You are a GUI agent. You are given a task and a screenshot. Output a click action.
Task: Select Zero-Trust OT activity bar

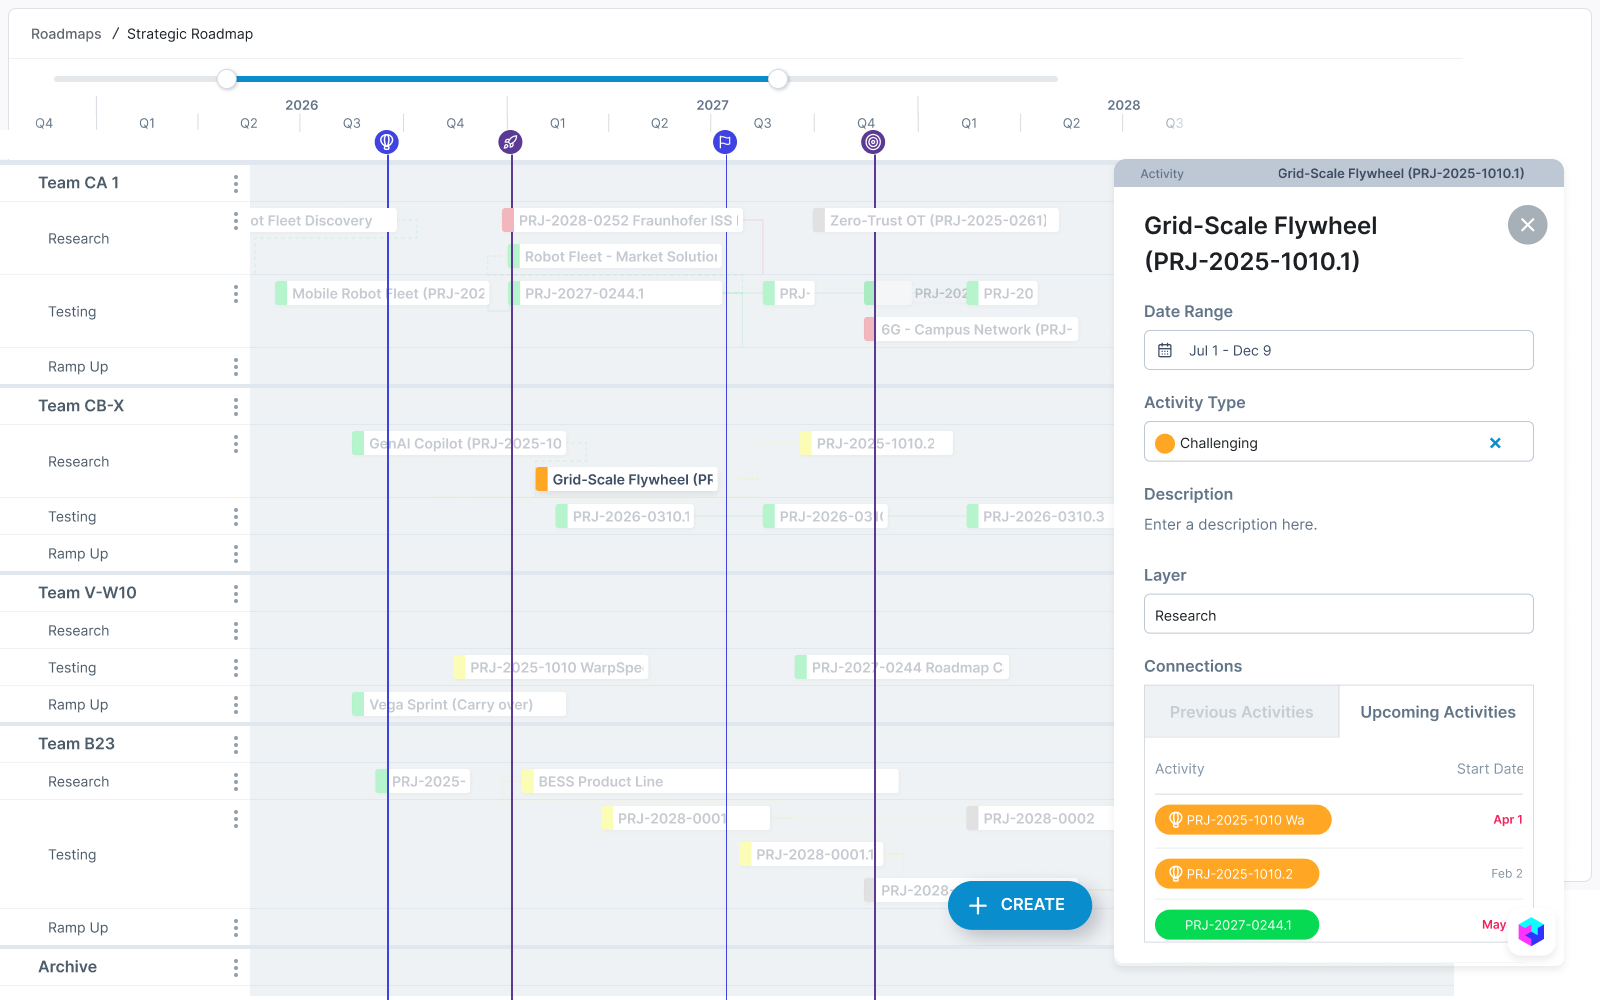coord(936,221)
